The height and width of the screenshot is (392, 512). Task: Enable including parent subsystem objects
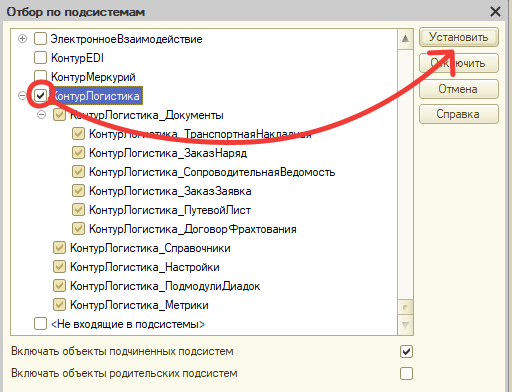coord(406,374)
